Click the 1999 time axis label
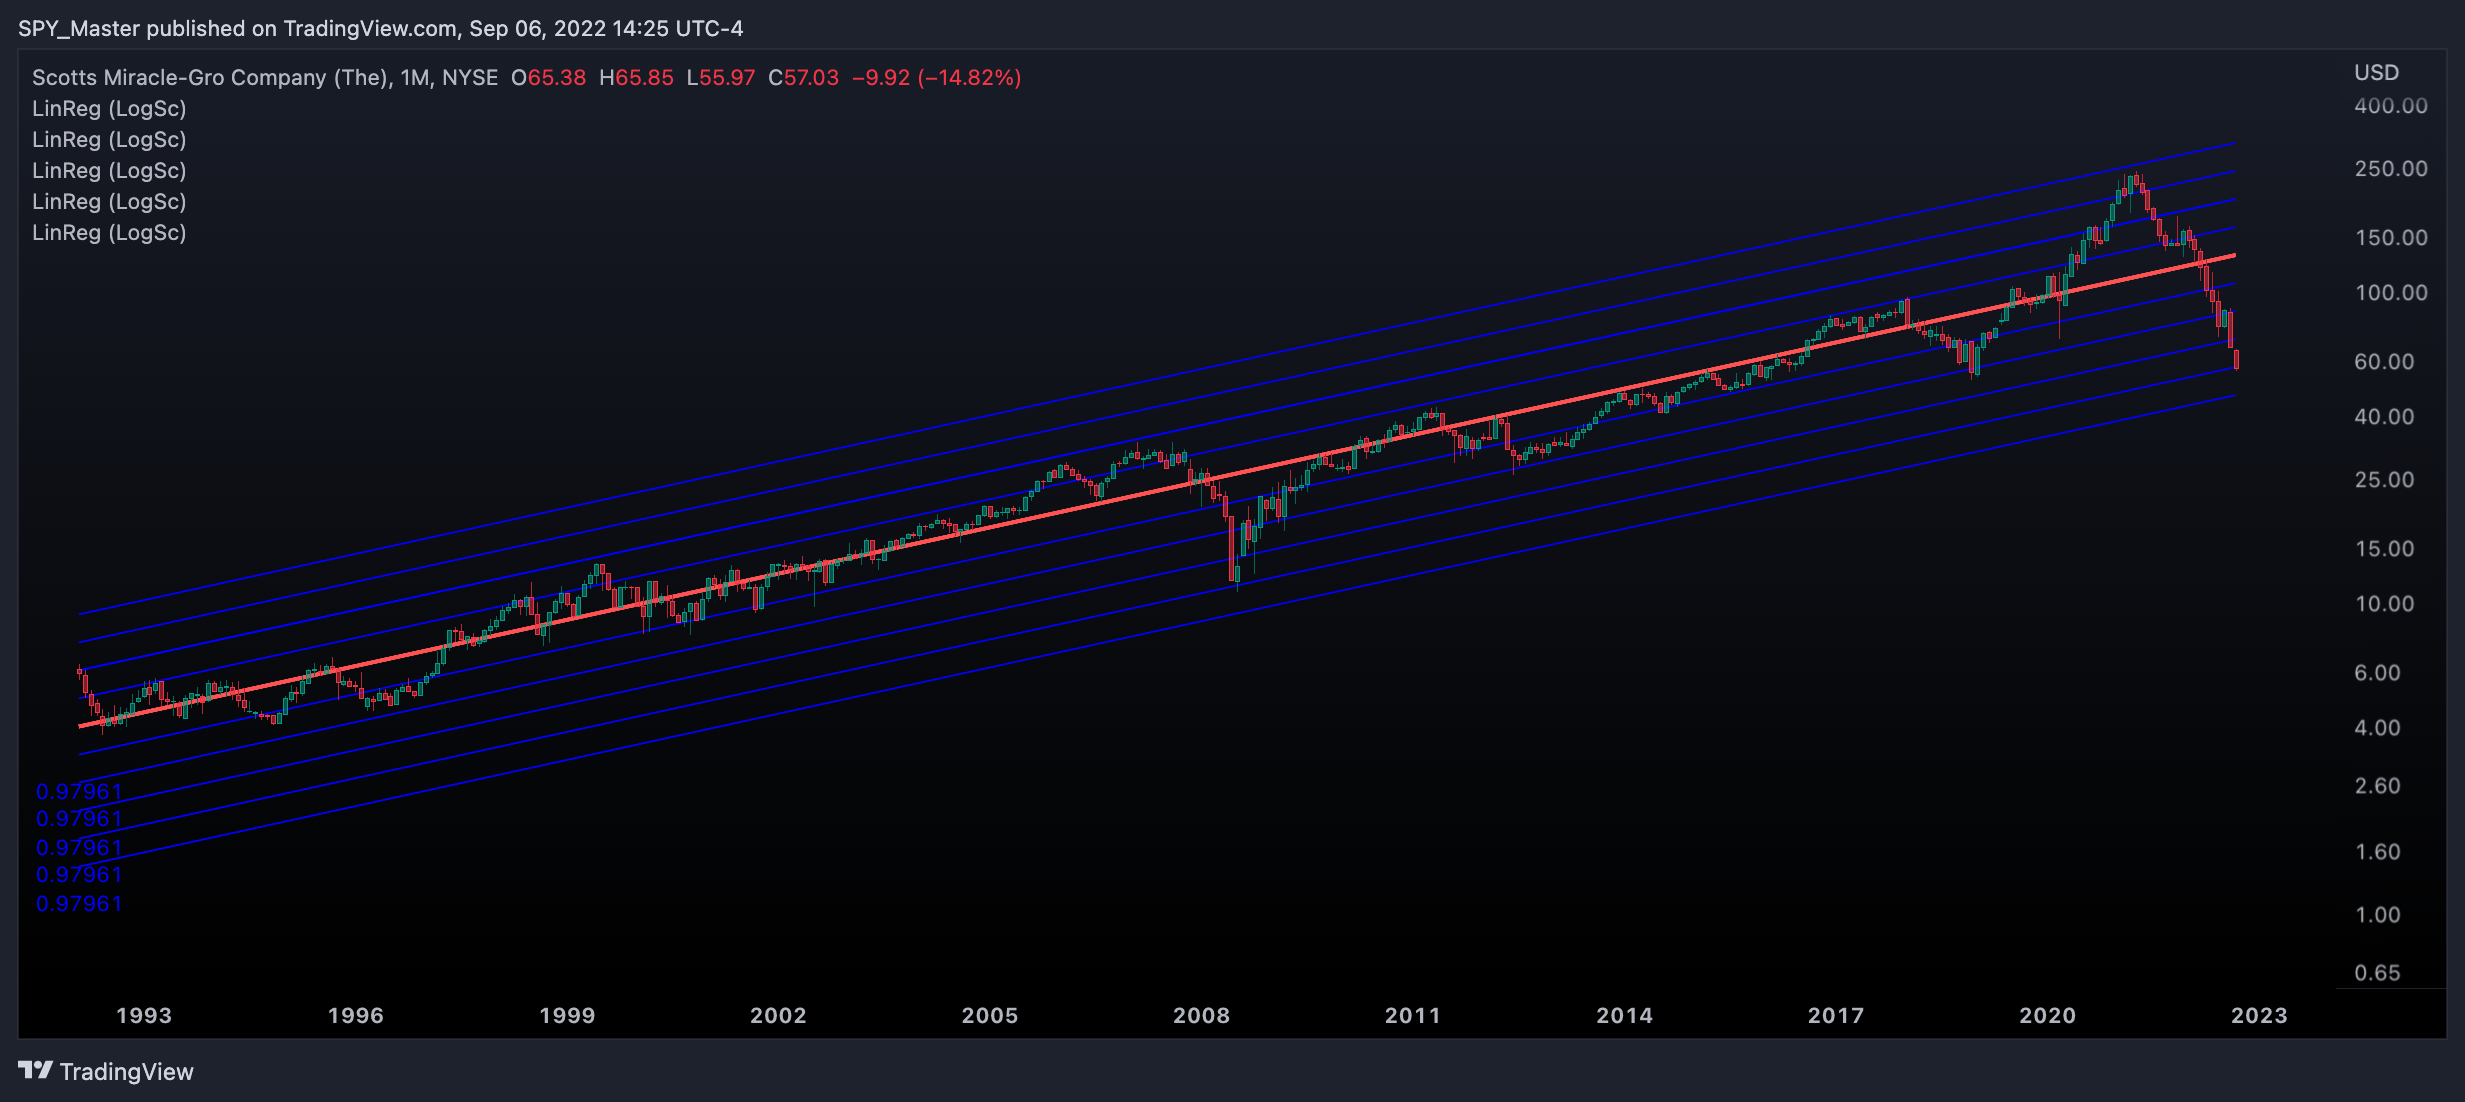The height and width of the screenshot is (1102, 2465). tap(567, 1016)
